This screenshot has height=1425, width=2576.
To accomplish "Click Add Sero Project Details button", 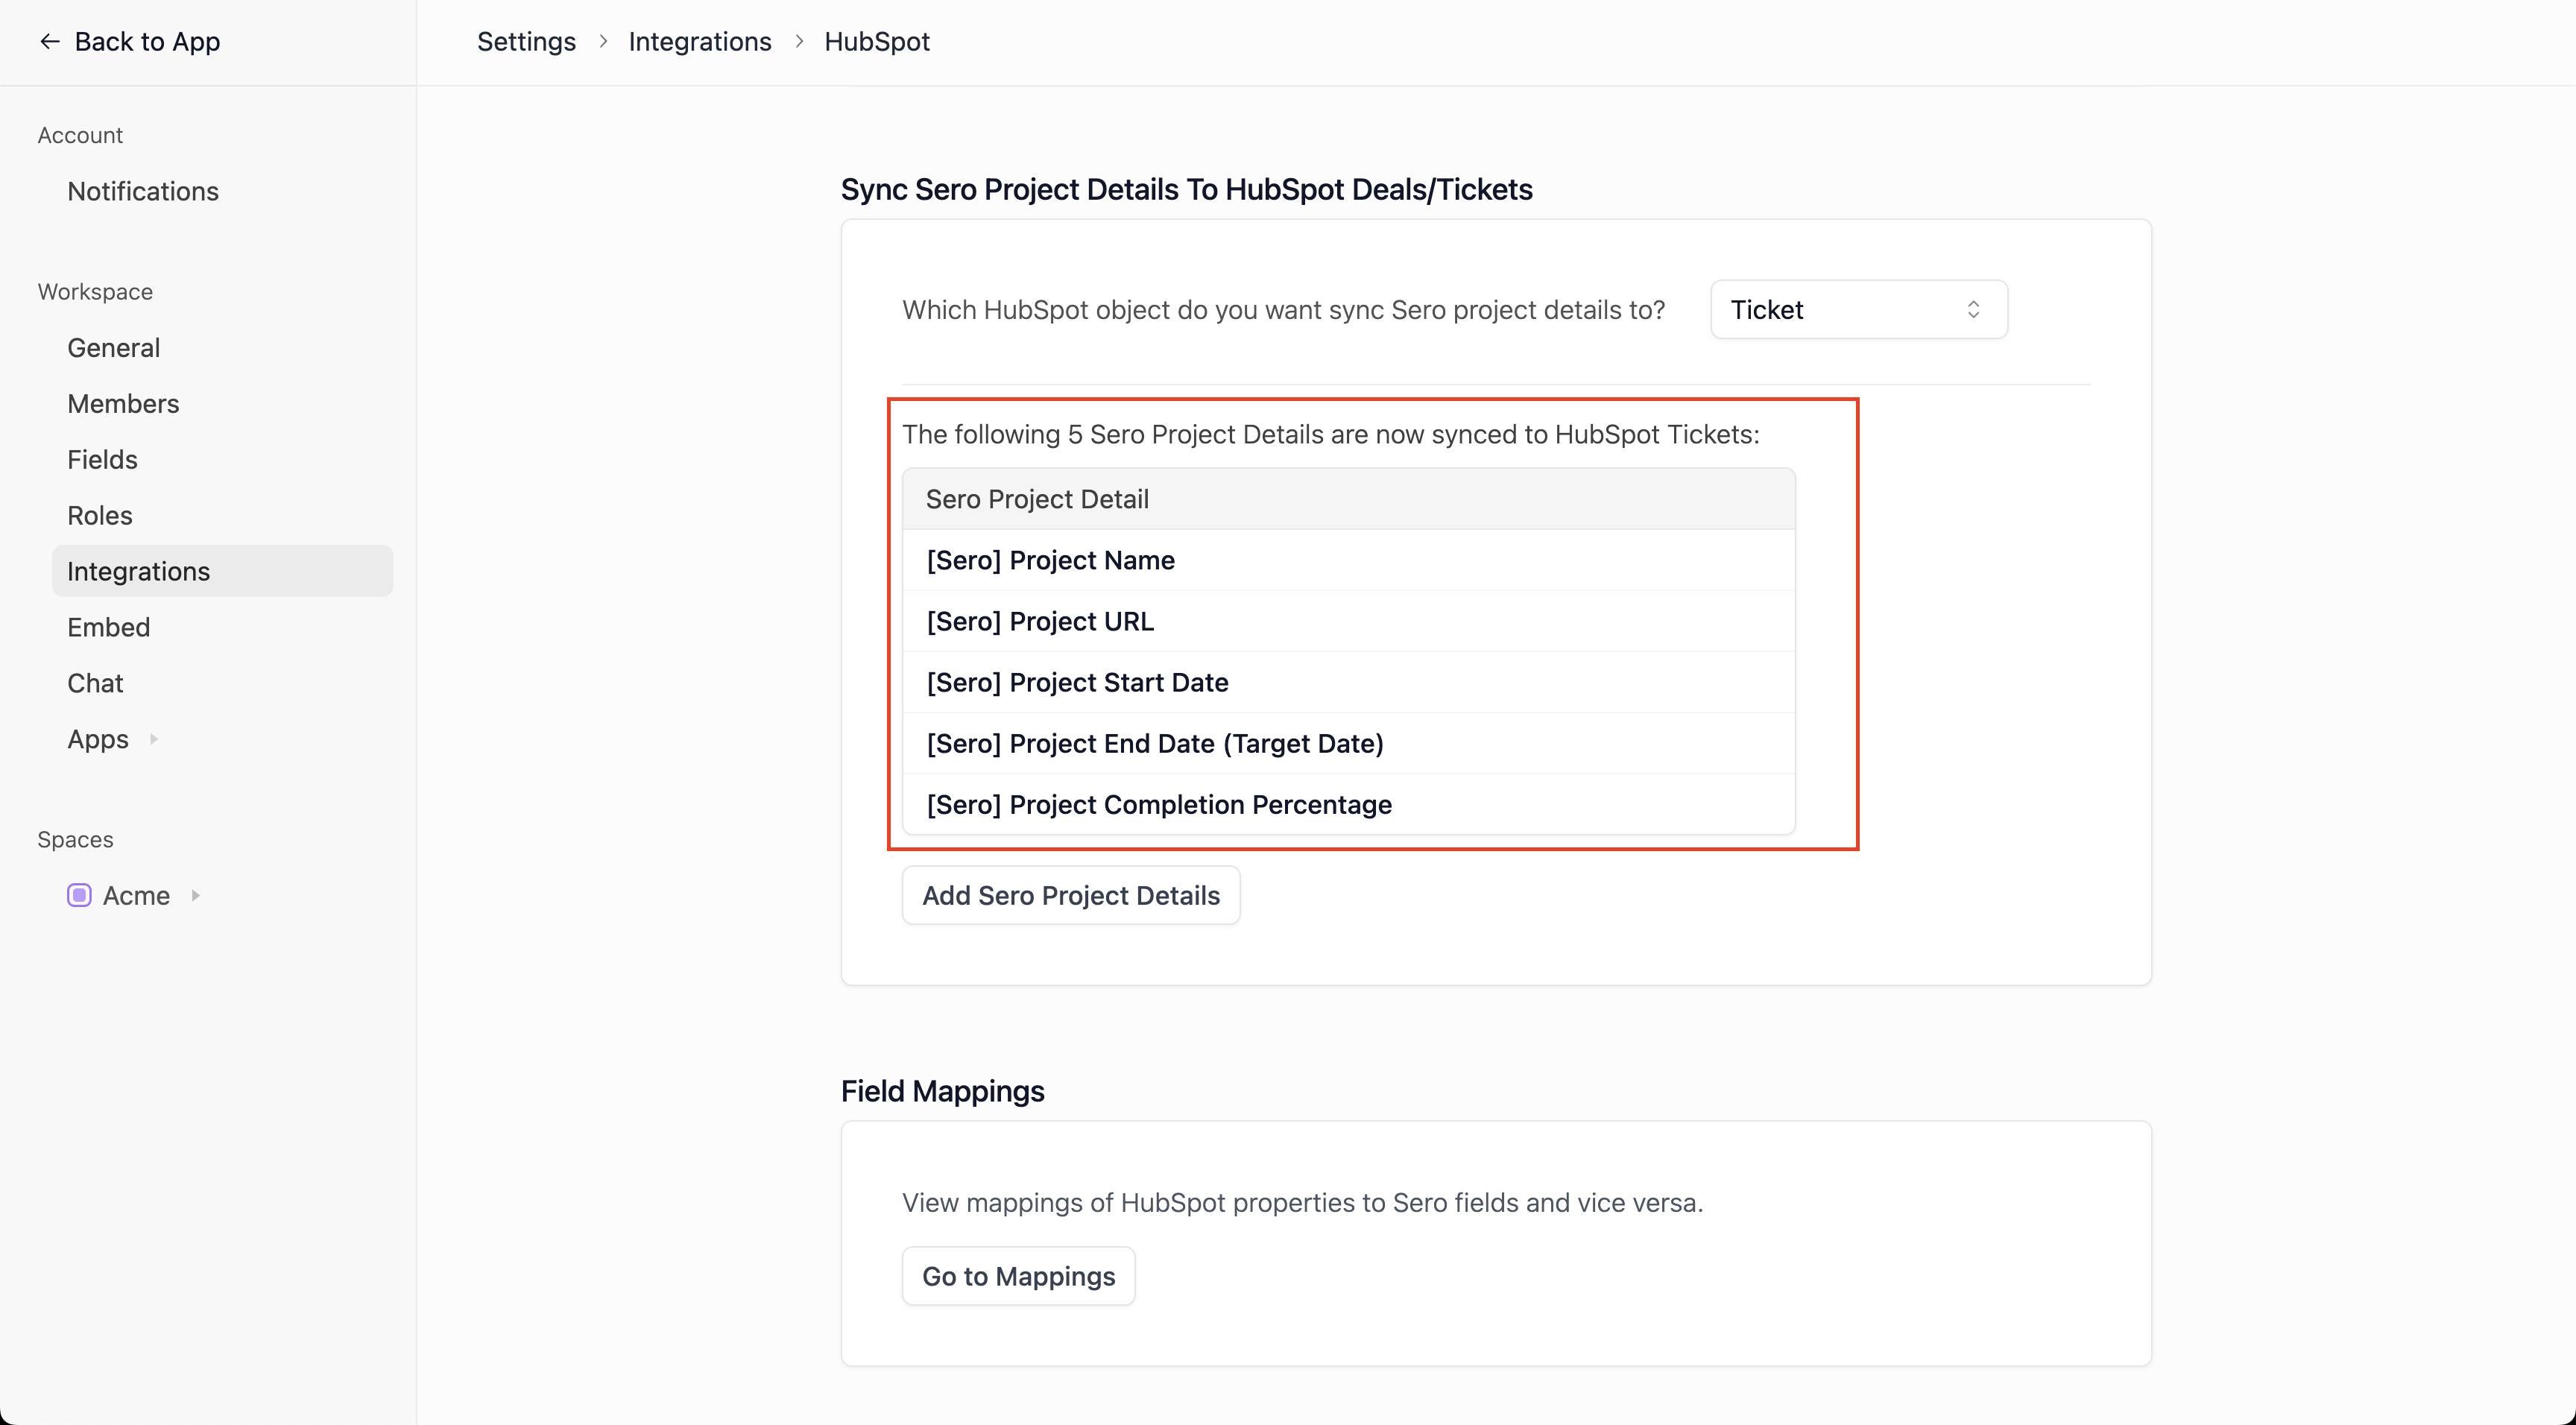I will point(1070,895).
